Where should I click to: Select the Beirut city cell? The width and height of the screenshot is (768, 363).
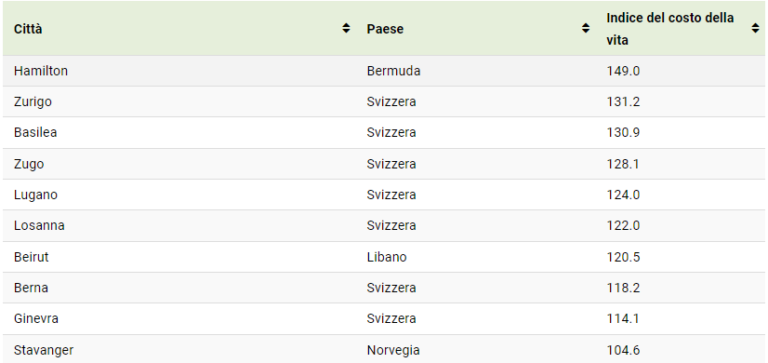click(179, 257)
